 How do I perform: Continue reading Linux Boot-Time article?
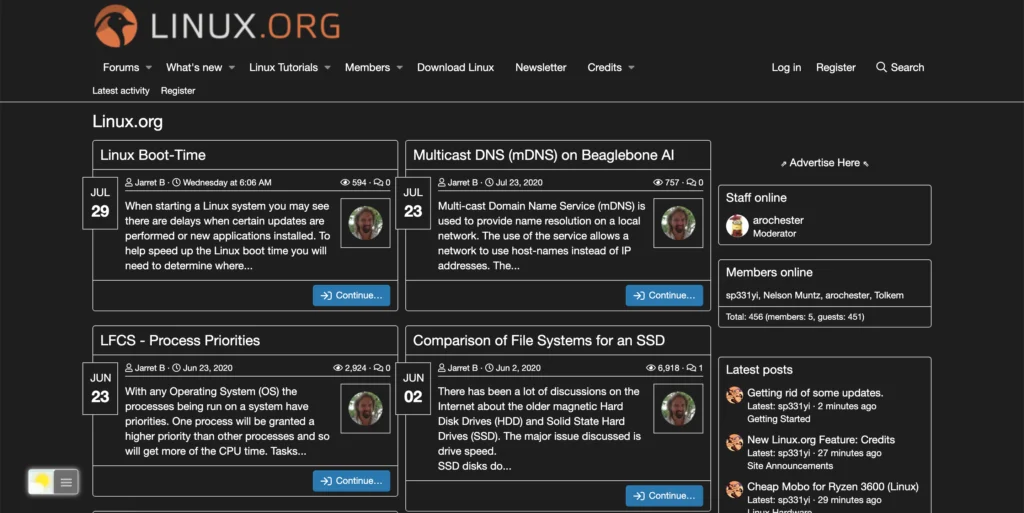(351, 296)
